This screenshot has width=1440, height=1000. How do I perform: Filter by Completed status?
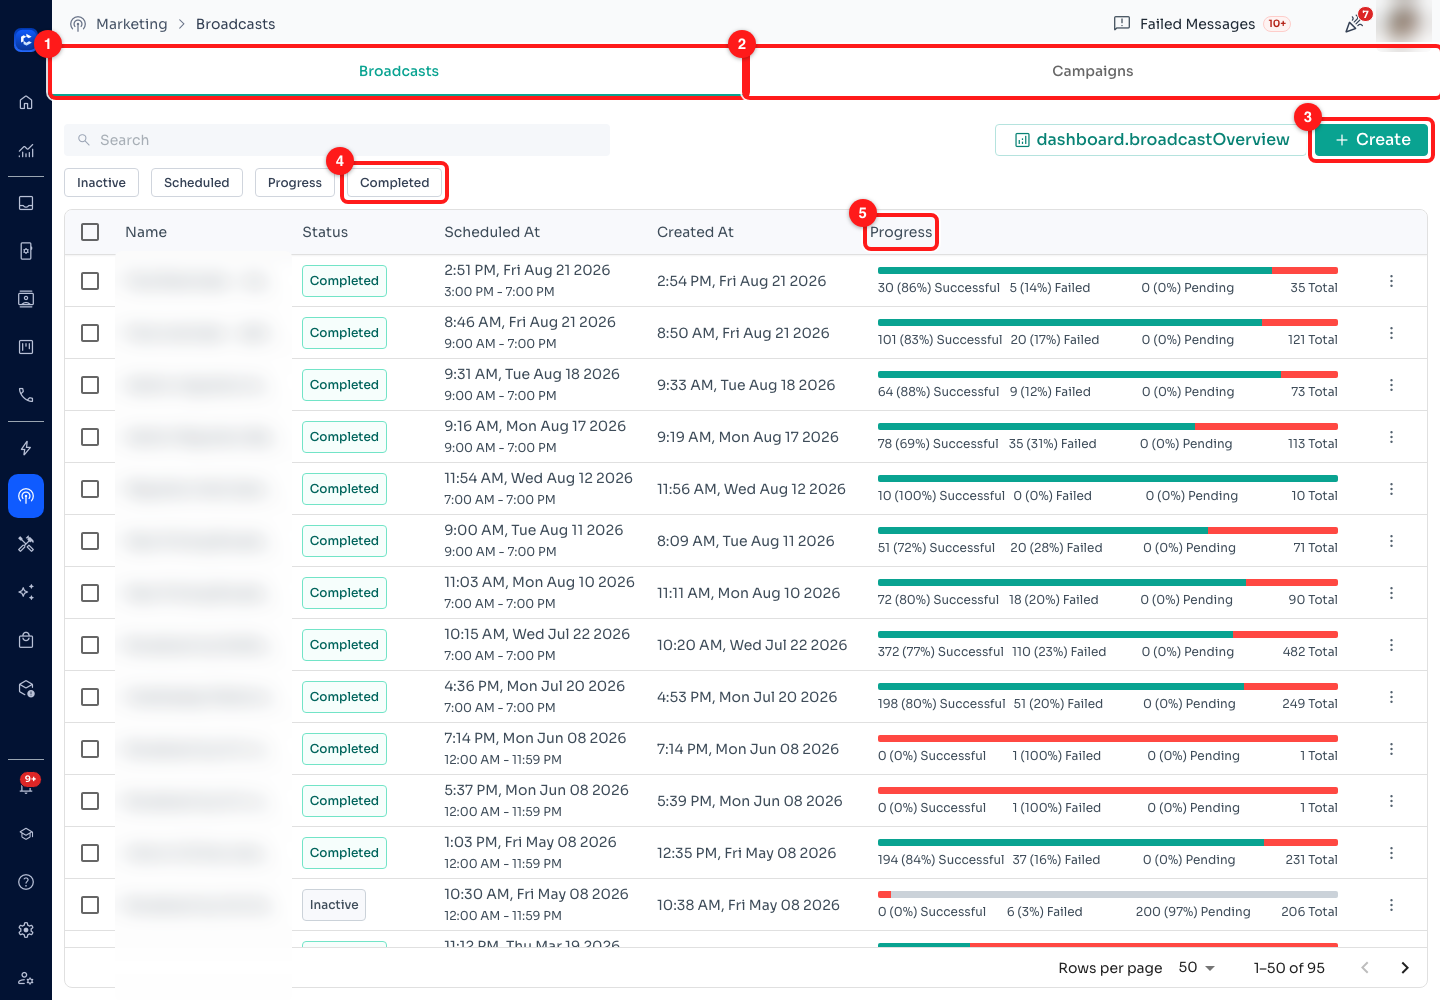coord(394,183)
